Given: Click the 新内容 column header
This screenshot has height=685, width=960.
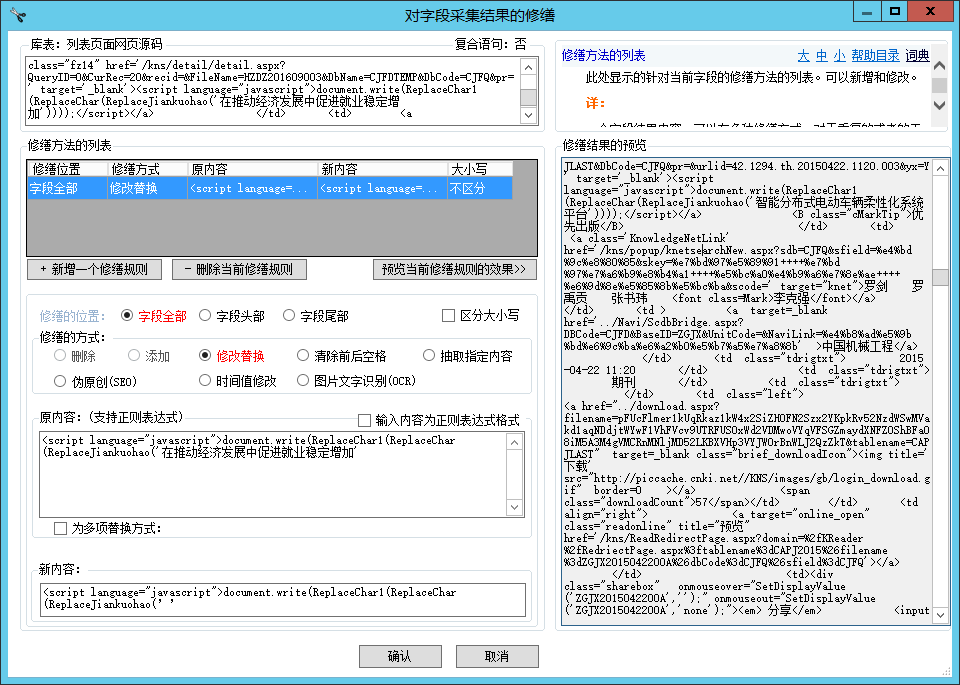Looking at the screenshot, I should click(x=383, y=169).
